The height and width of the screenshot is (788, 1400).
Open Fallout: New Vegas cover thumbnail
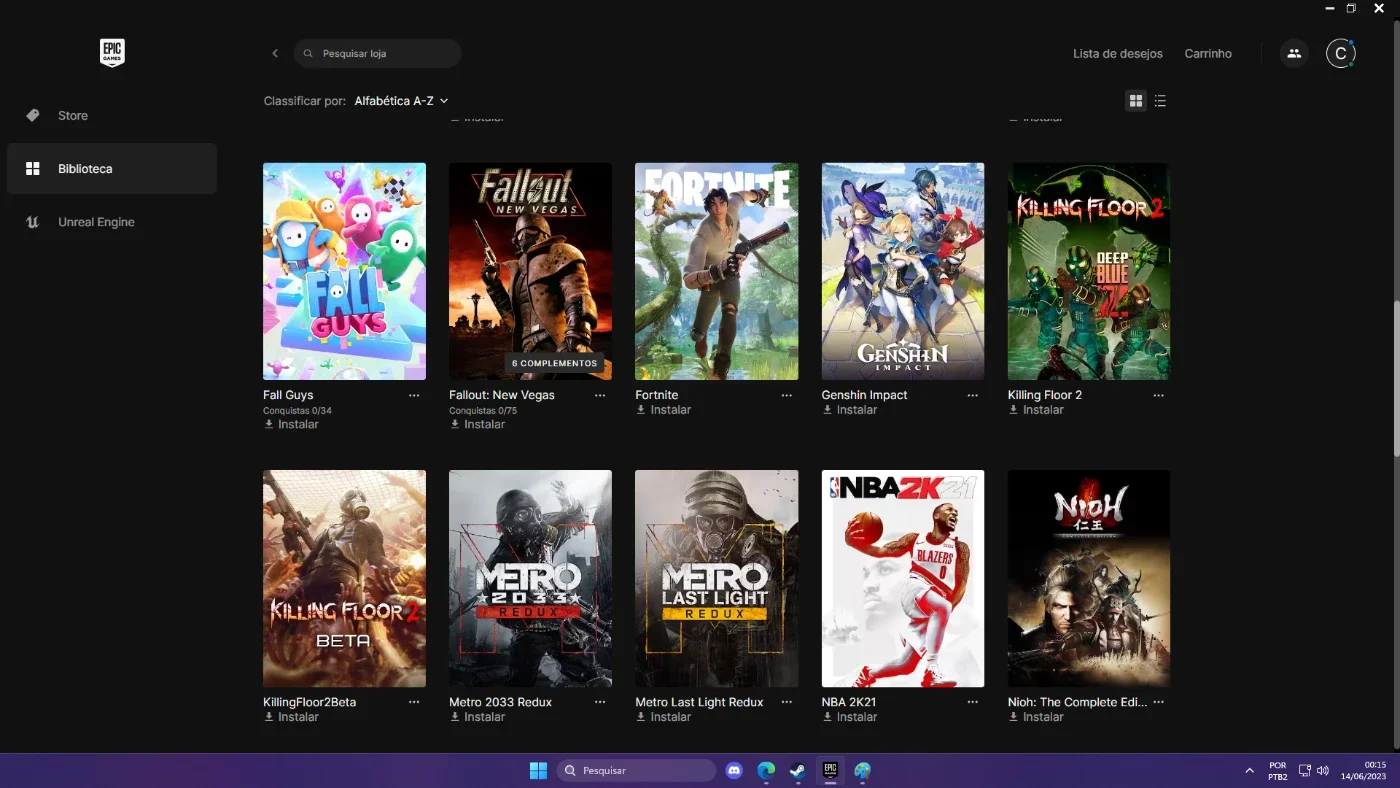[530, 271]
